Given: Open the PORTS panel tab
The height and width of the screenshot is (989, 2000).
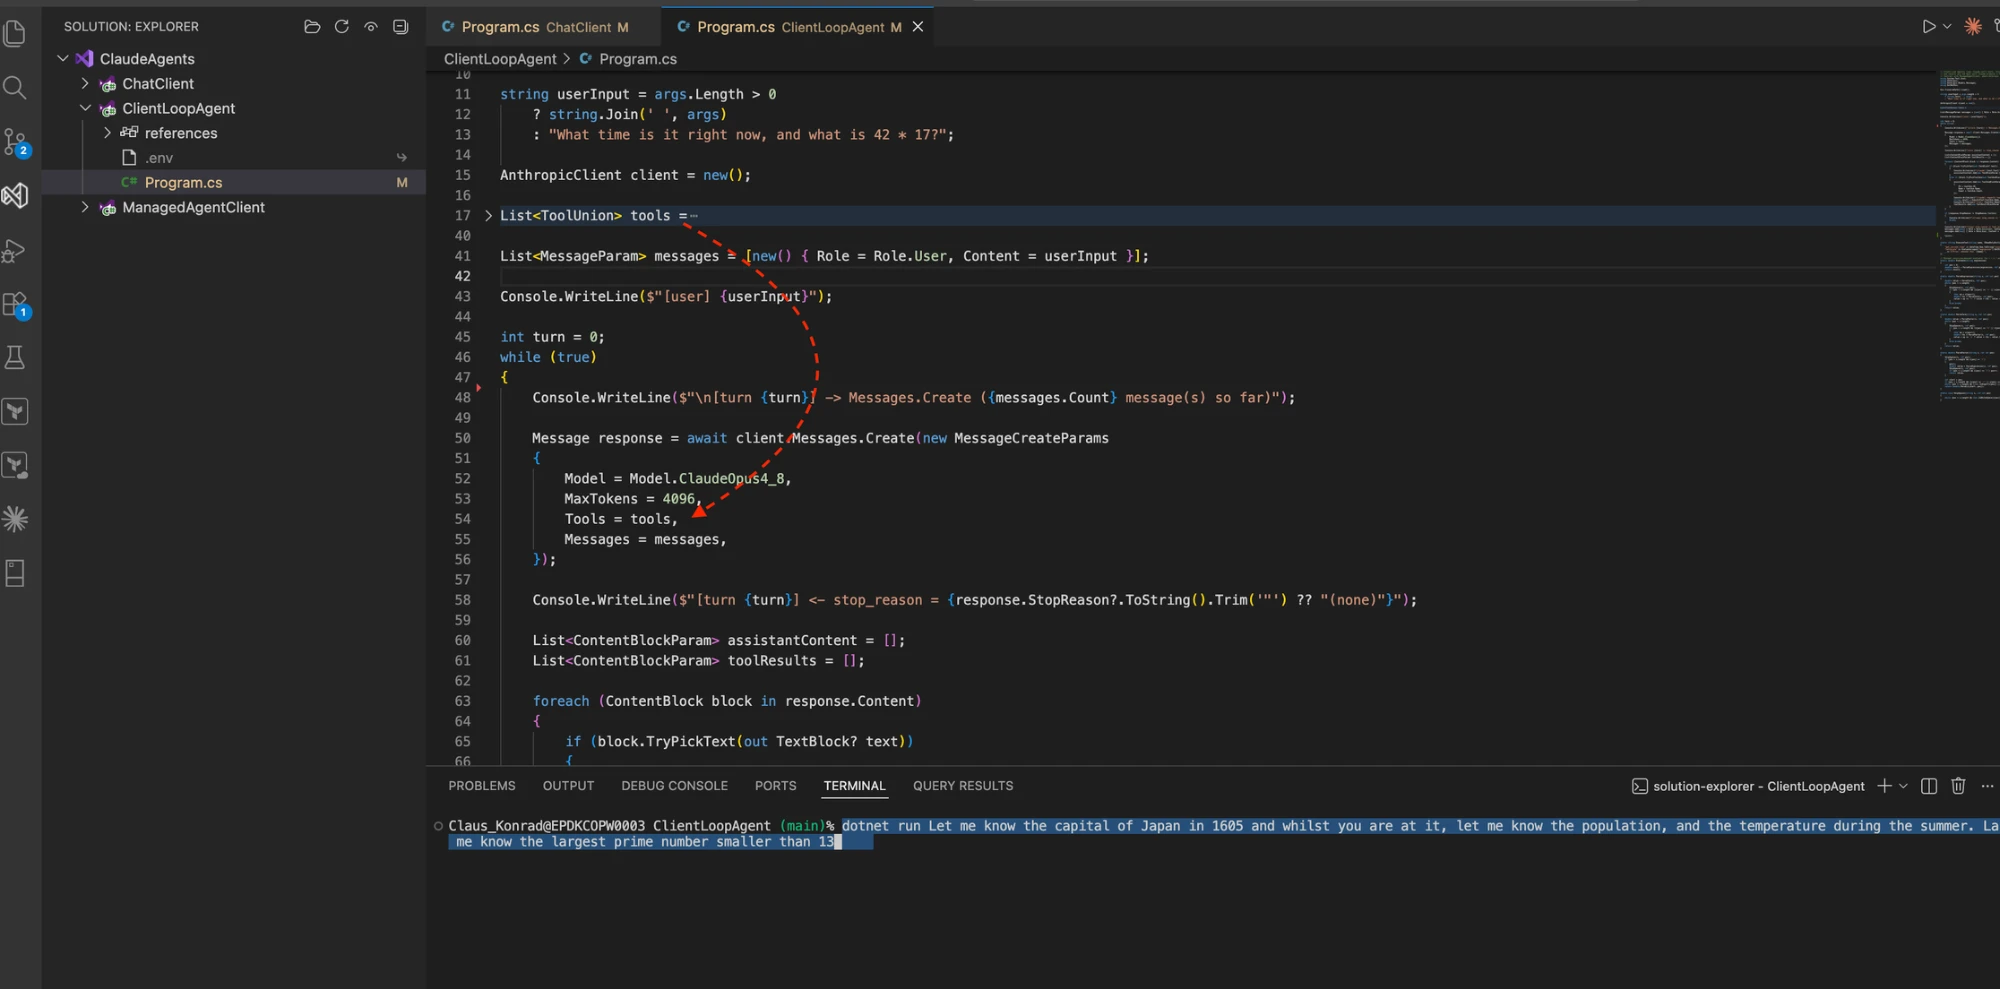Looking at the screenshot, I should pyautogui.click(x=775, y=786).
